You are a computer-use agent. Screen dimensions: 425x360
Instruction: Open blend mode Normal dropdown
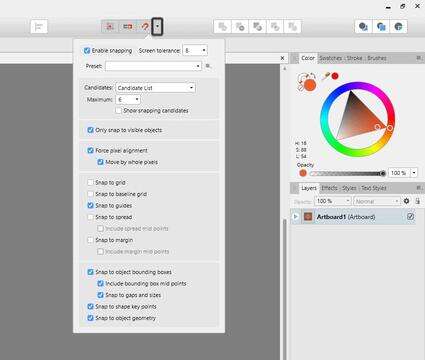376,201
